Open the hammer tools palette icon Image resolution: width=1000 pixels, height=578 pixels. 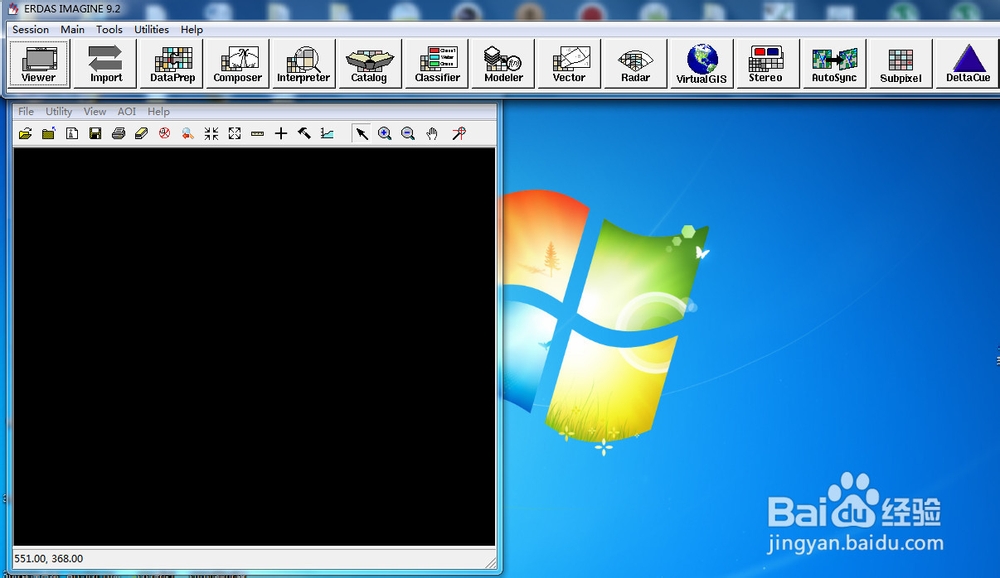tap(304, 133)
